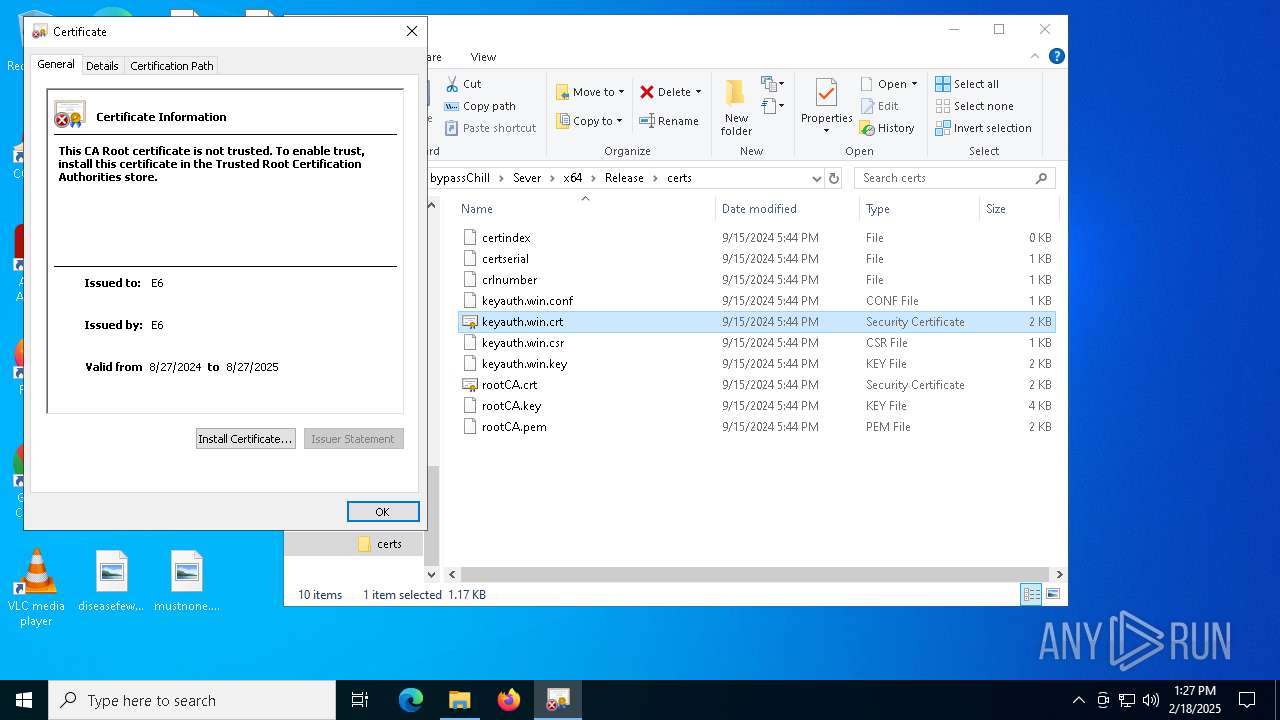Click the red Delete X icon
This screenshot has width=1280, height=720.
(647, 92)
